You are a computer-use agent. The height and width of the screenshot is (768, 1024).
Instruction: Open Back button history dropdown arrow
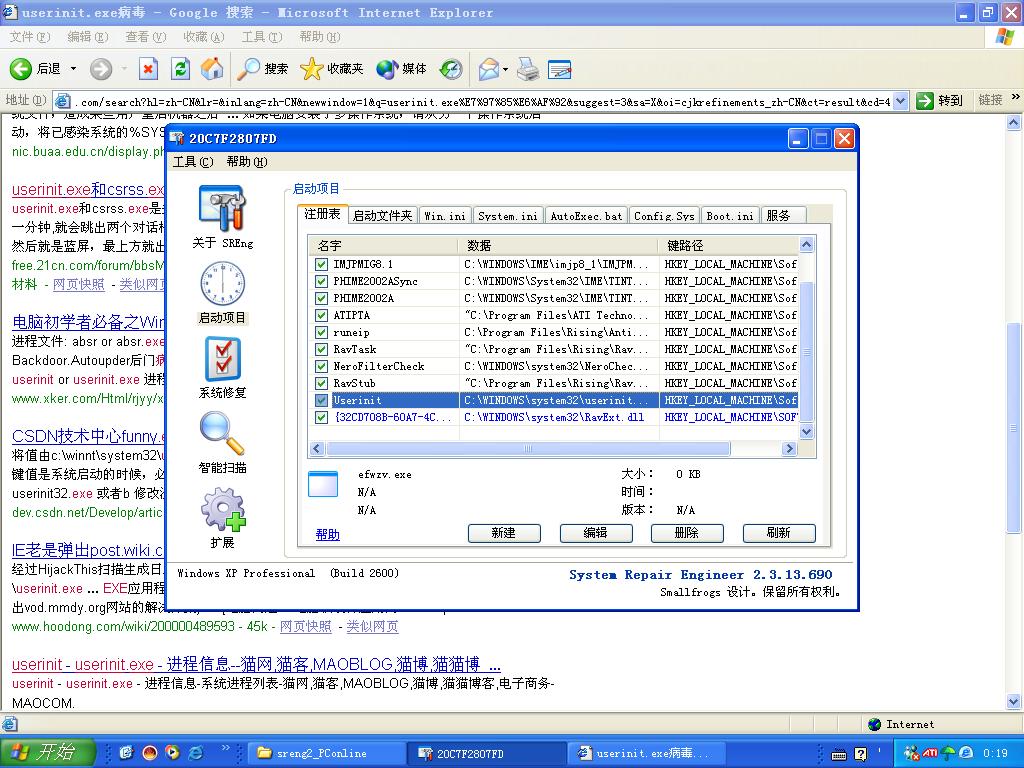pyautogui.click(x=73, y=69)
